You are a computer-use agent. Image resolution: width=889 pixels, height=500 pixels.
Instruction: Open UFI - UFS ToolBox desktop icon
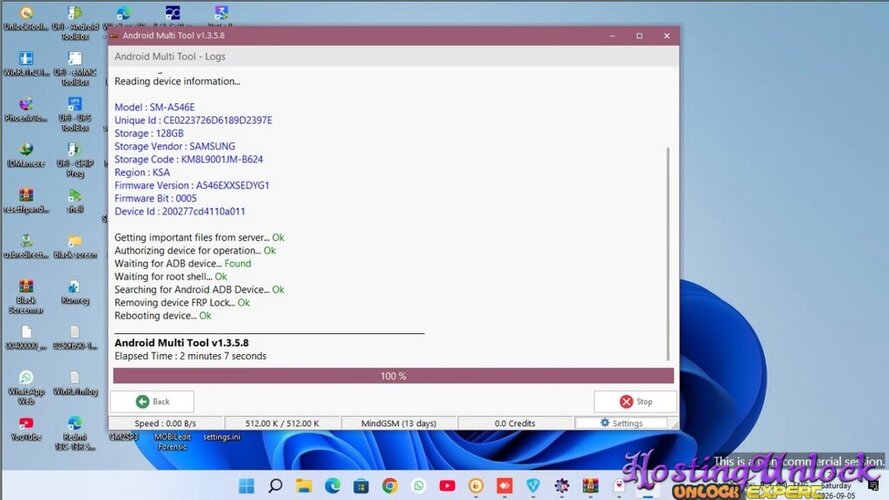point(75,113)
